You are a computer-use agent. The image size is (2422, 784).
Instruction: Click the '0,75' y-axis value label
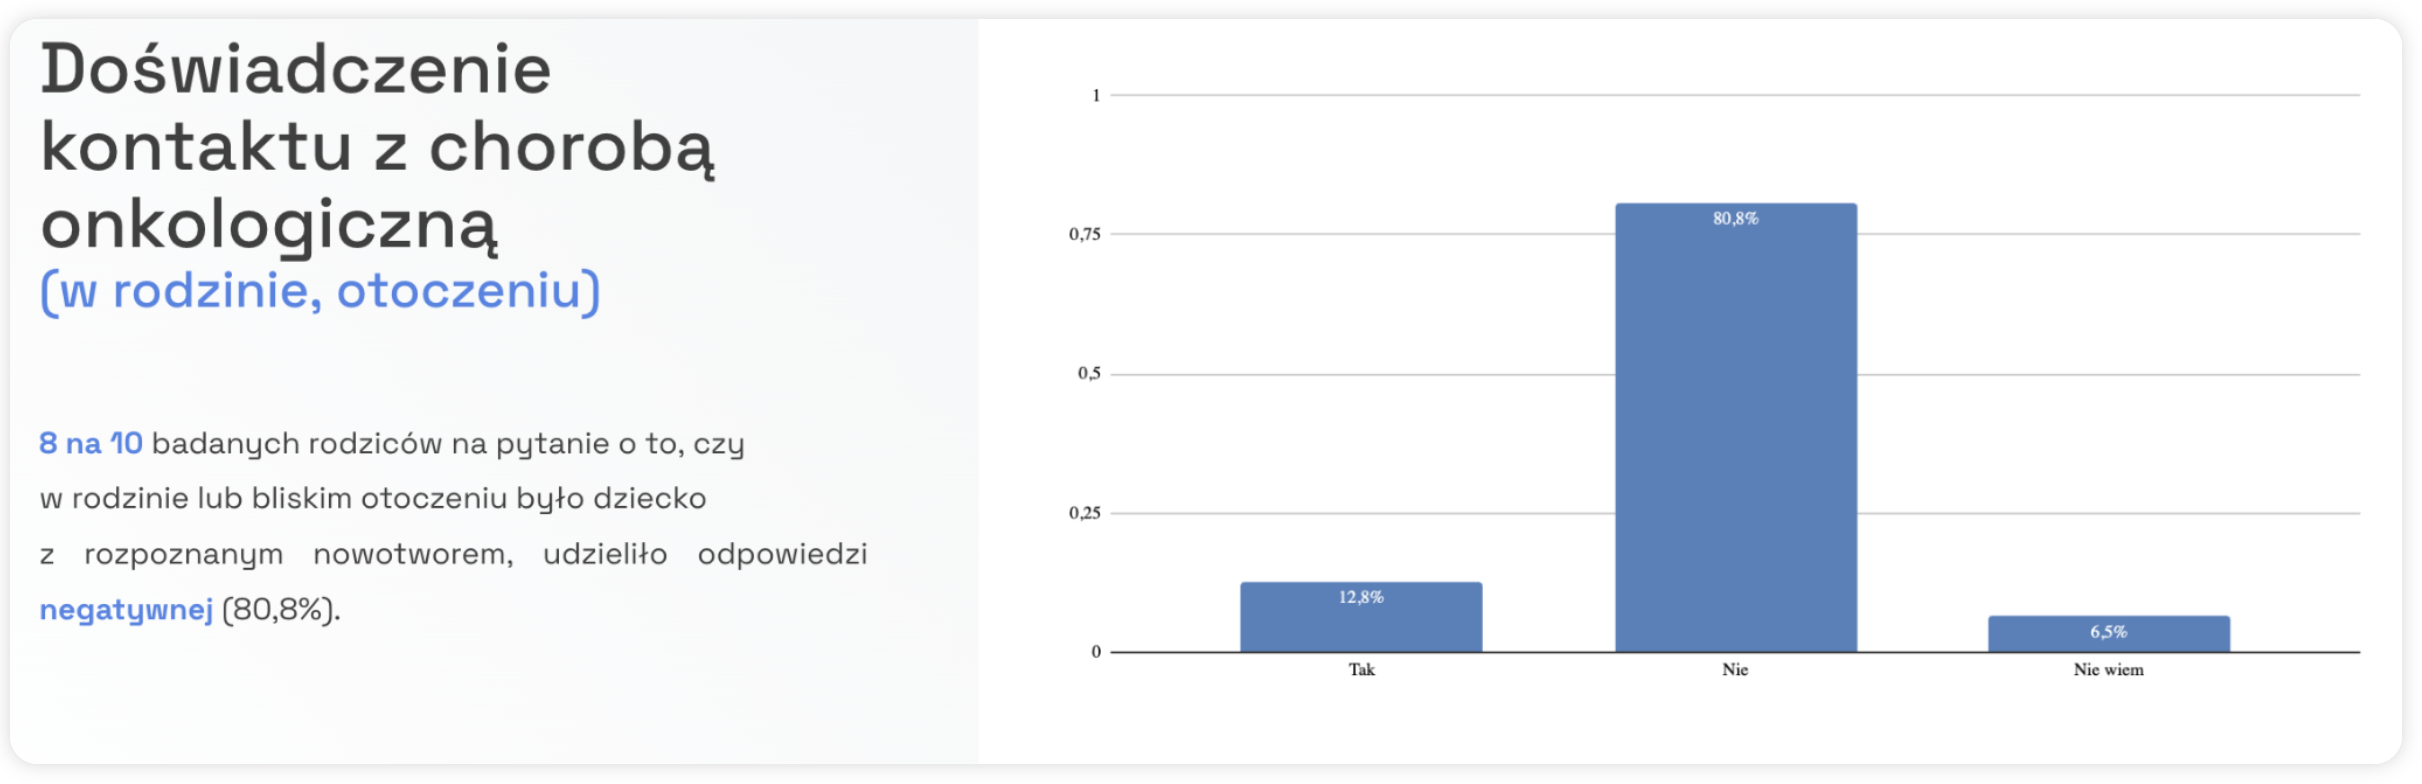coord(1085,234)
